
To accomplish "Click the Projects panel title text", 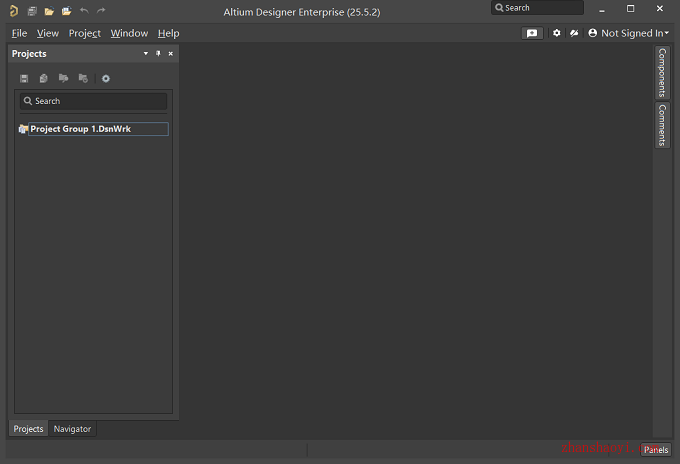I will 29,54.
